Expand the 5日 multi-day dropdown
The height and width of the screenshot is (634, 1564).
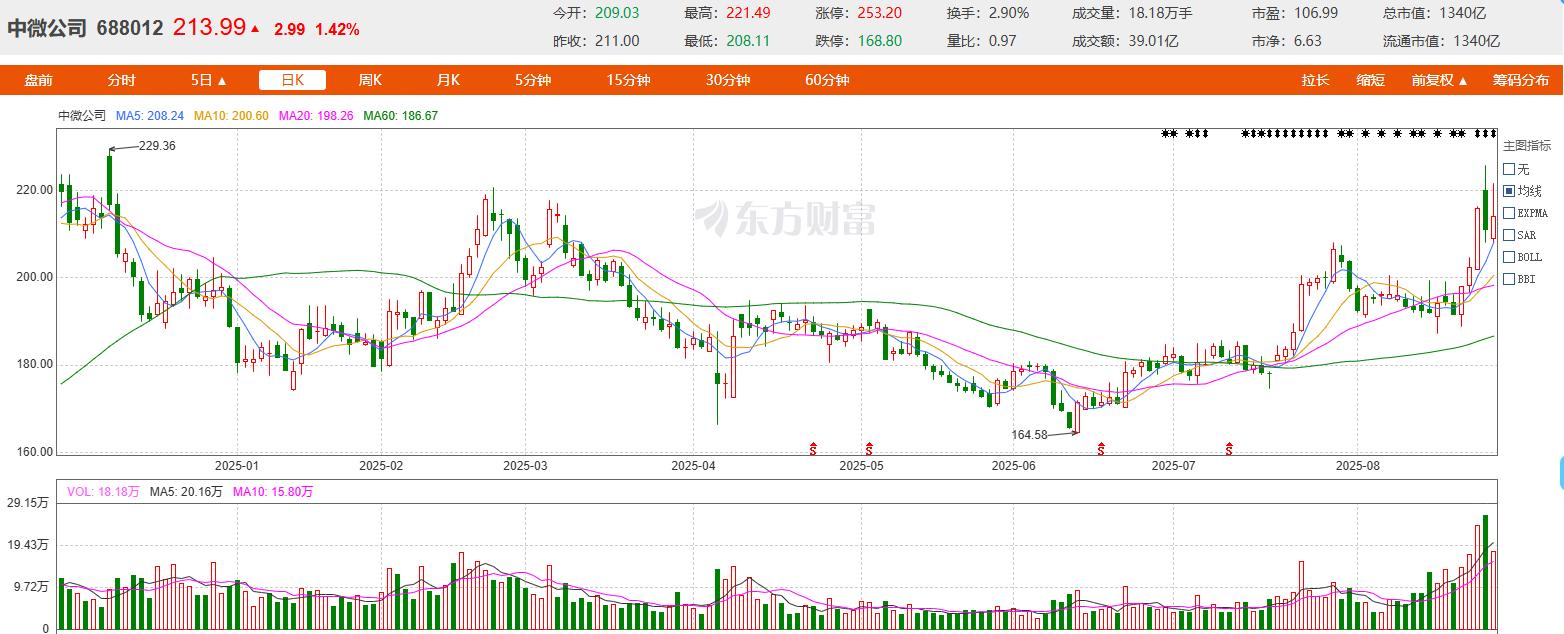209,80
